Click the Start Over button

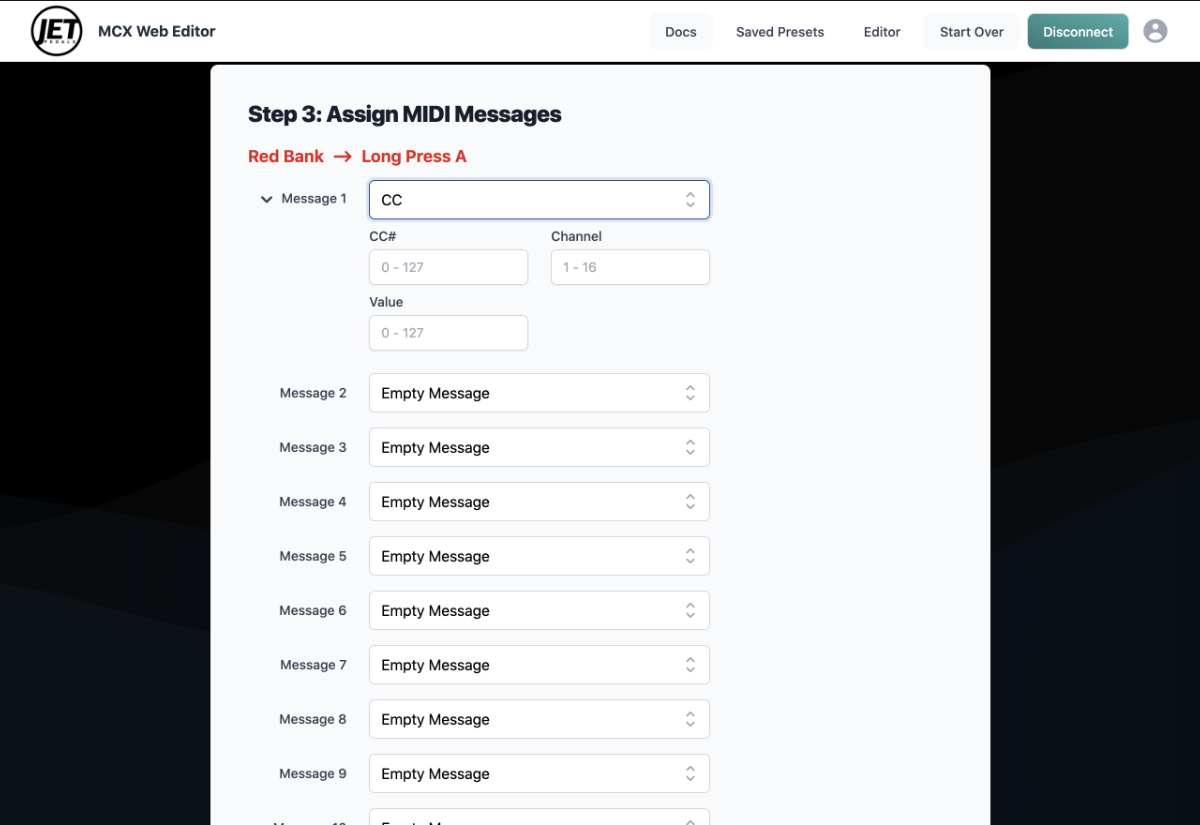click(972, 32)
